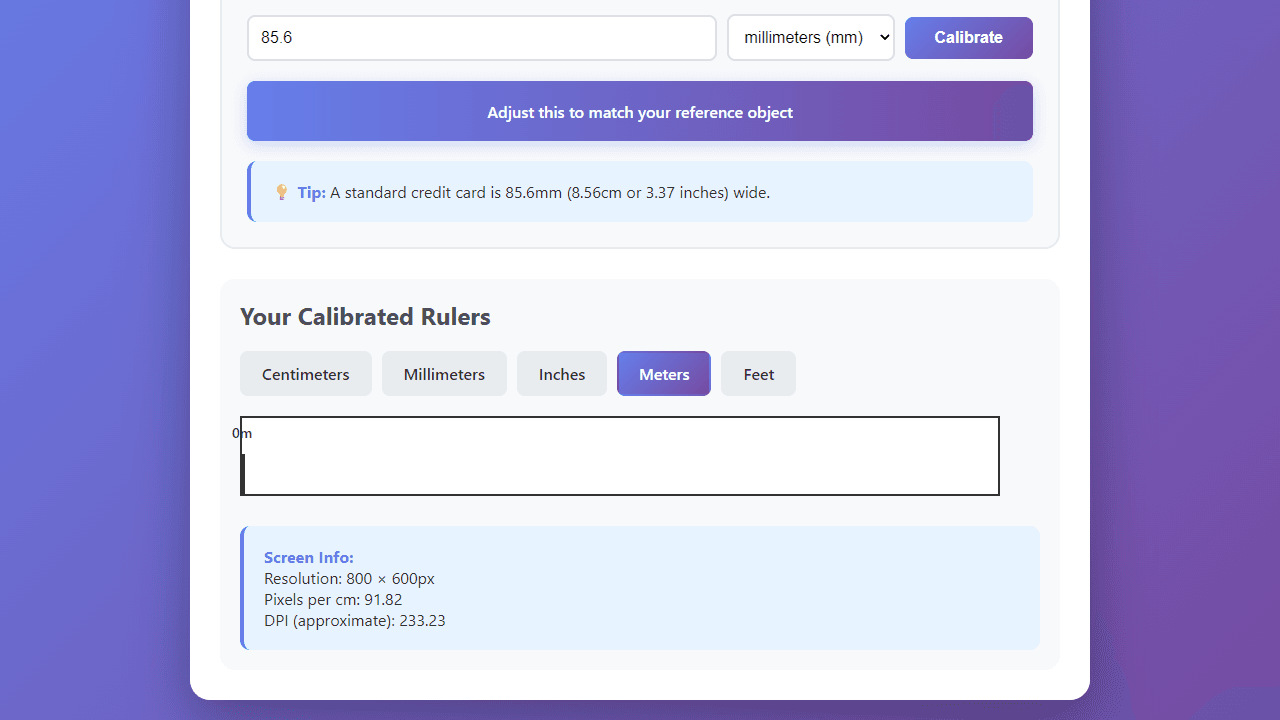Switch to the Millimeters ruler tab
Image resolution: width=1280 pixels, height=720 pixels.
click(444, 374)
